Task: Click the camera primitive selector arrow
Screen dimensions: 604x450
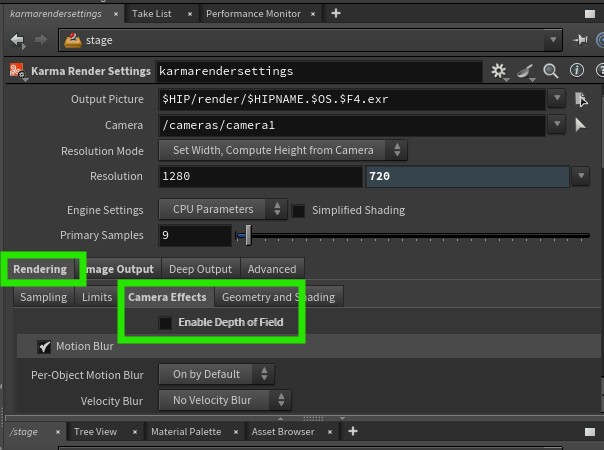Action: (x=581, y=125)
